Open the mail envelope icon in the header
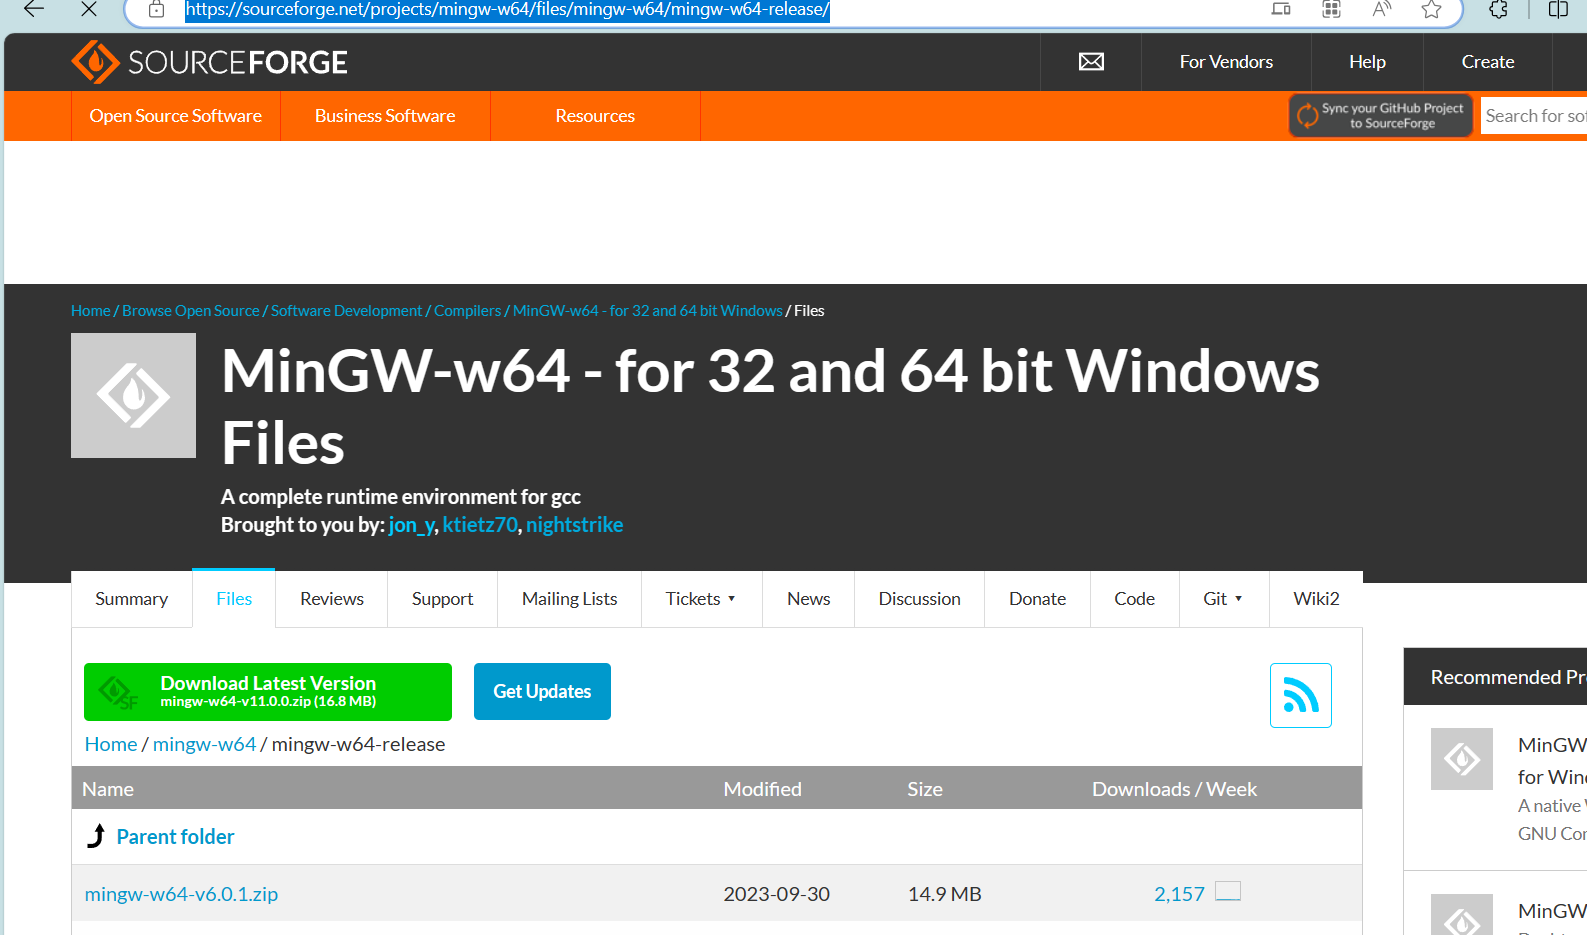This screenshot has width=1587, height=935. point(1091,62)
